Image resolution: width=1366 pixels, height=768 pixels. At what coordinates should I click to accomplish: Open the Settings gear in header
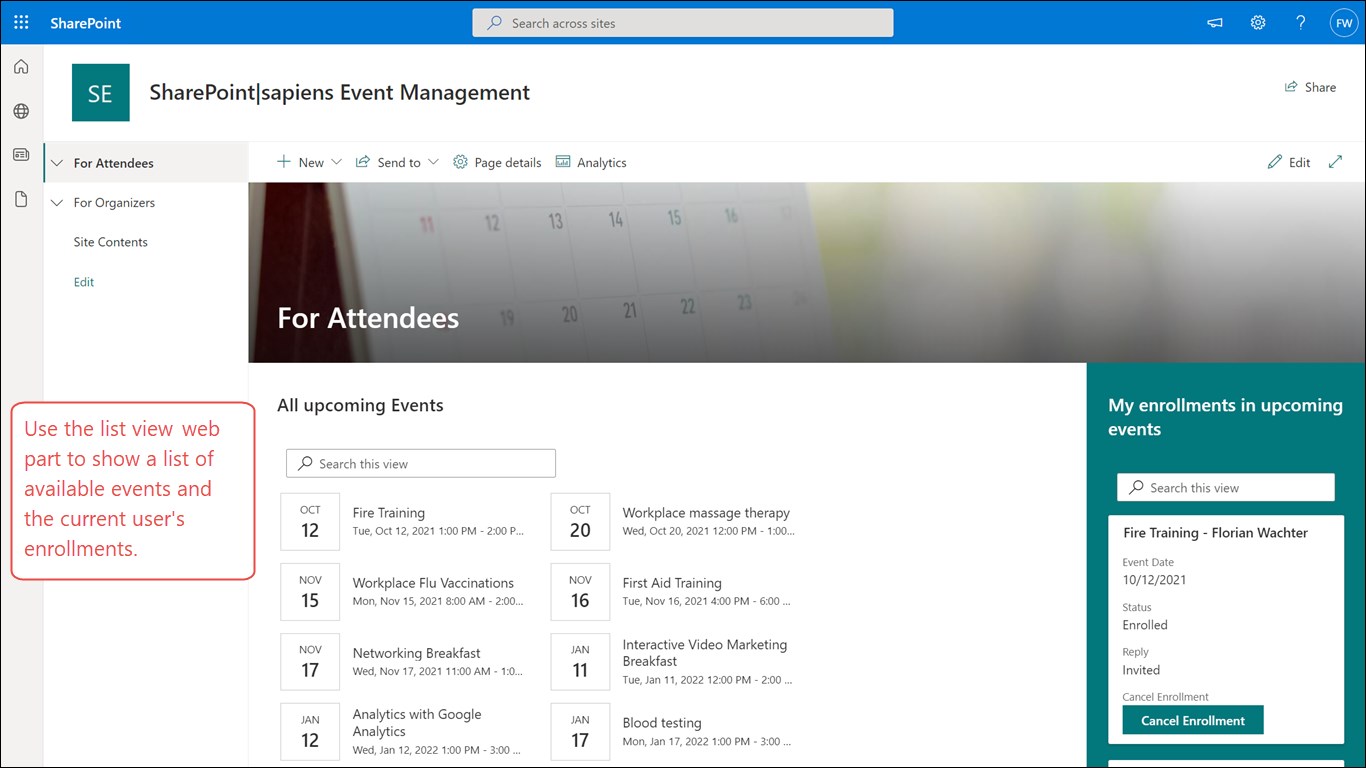coord(1258,22)
